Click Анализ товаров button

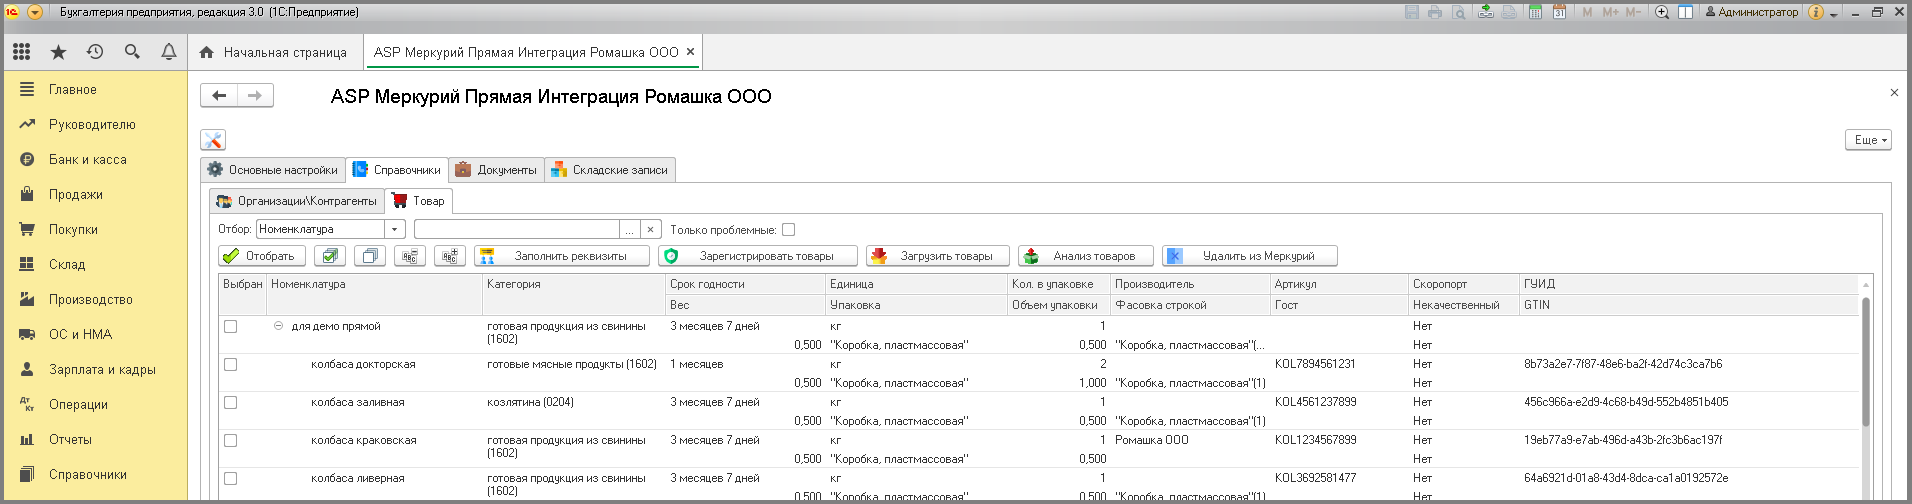point(1085,256)
